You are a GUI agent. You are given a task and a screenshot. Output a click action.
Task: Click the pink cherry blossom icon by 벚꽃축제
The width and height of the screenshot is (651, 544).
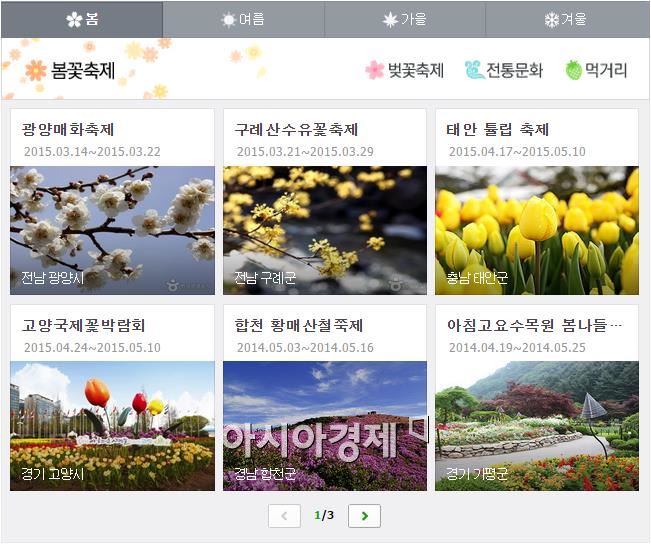pos(375,70)
